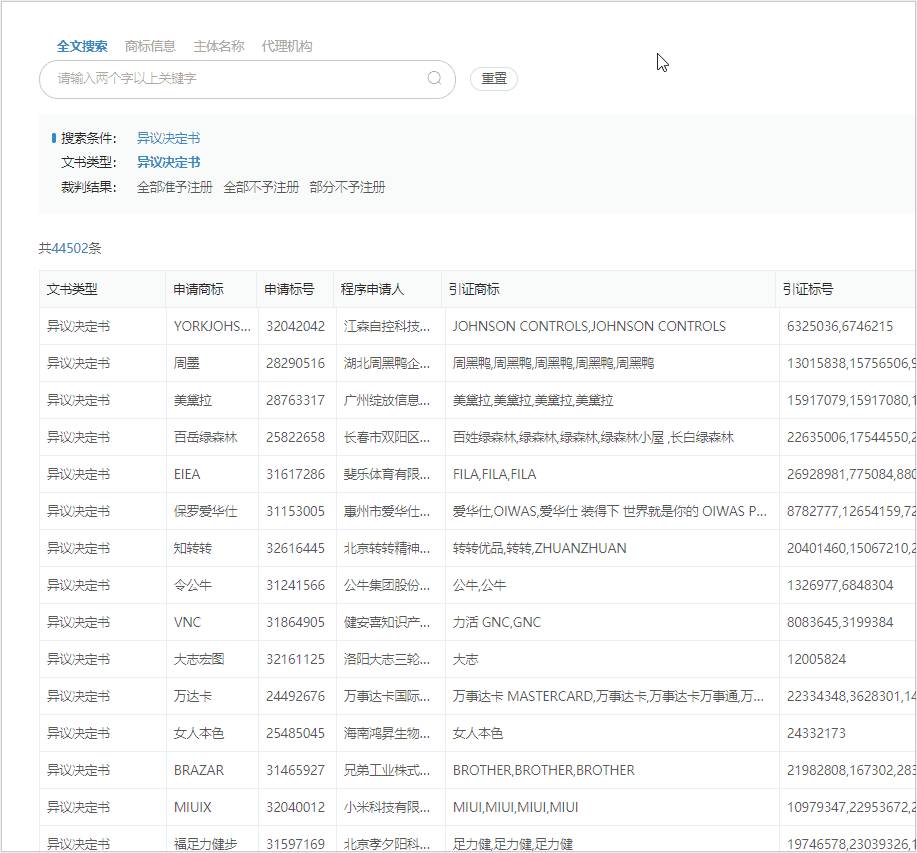Click the 异议决定书 link beside 文书类型

(x=167, y=162)
